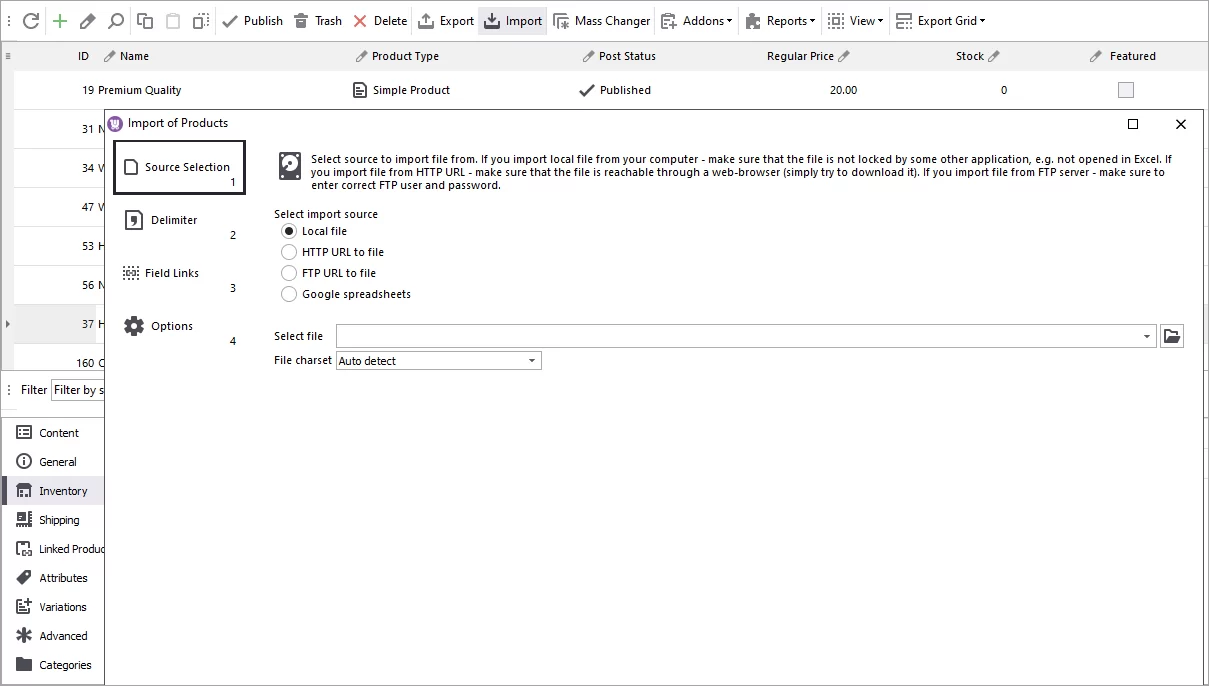Choose Google spreadsheets as import source
The height and width of the screenshot is (686, 1209).
pos(288,293)
